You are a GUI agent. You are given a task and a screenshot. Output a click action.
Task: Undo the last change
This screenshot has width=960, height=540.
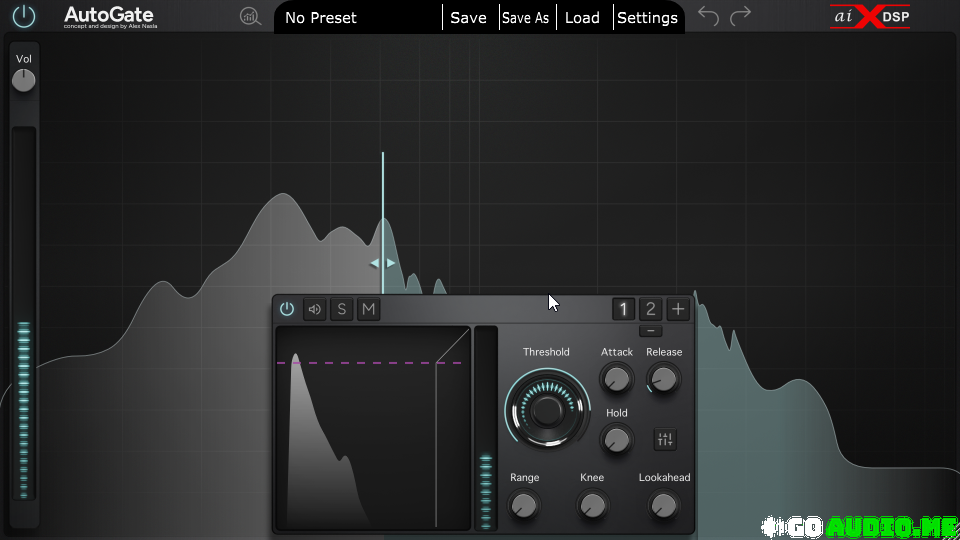coord(708,16)
